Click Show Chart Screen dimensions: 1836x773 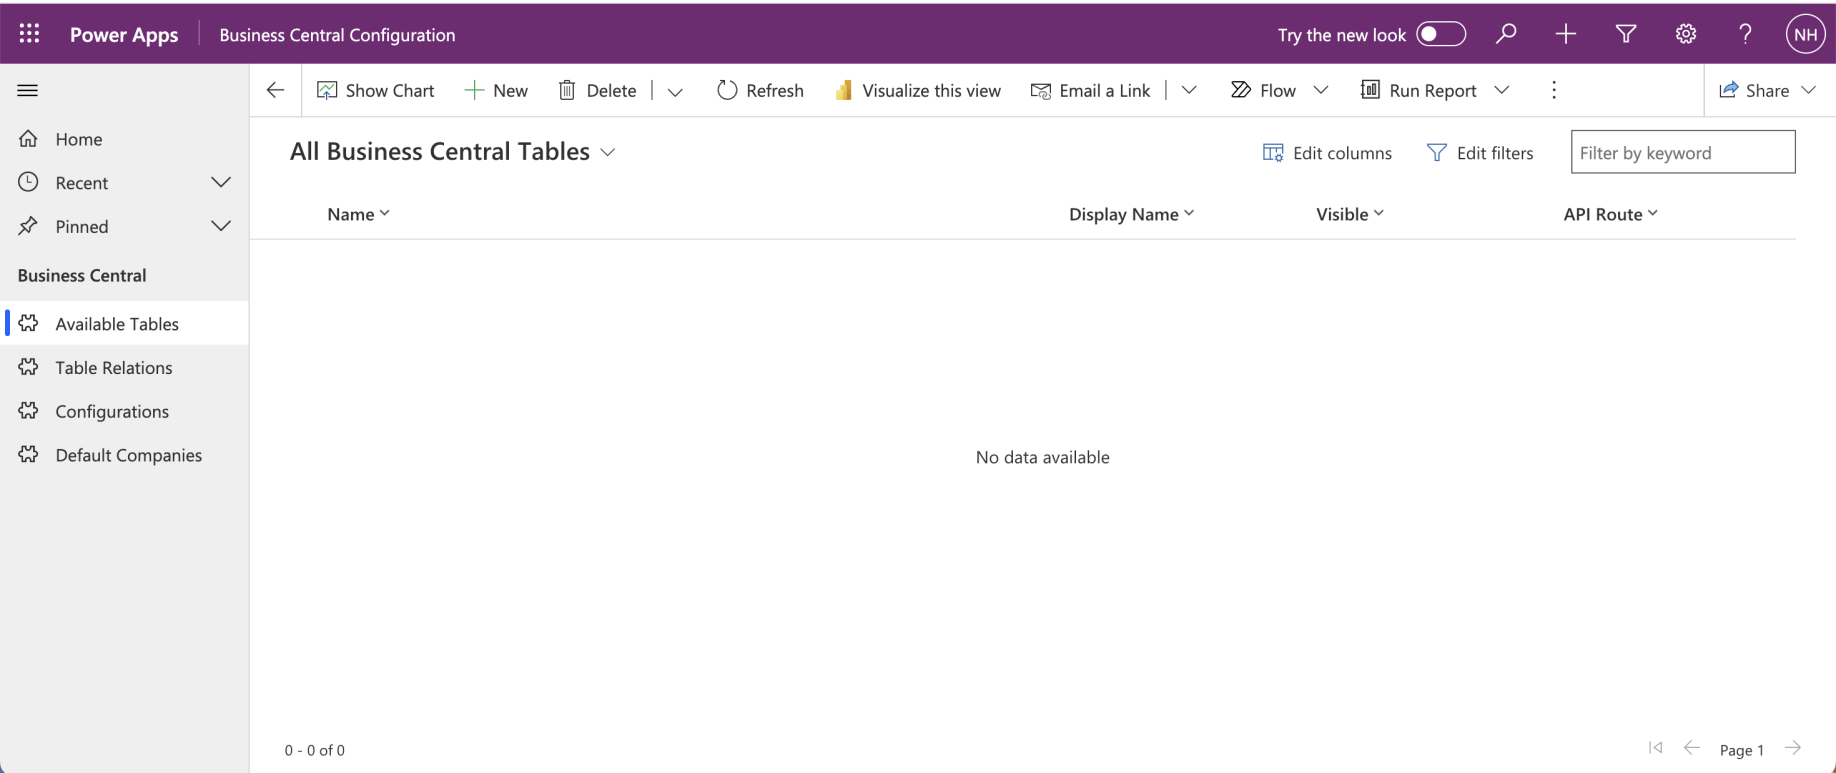[375, 90]
